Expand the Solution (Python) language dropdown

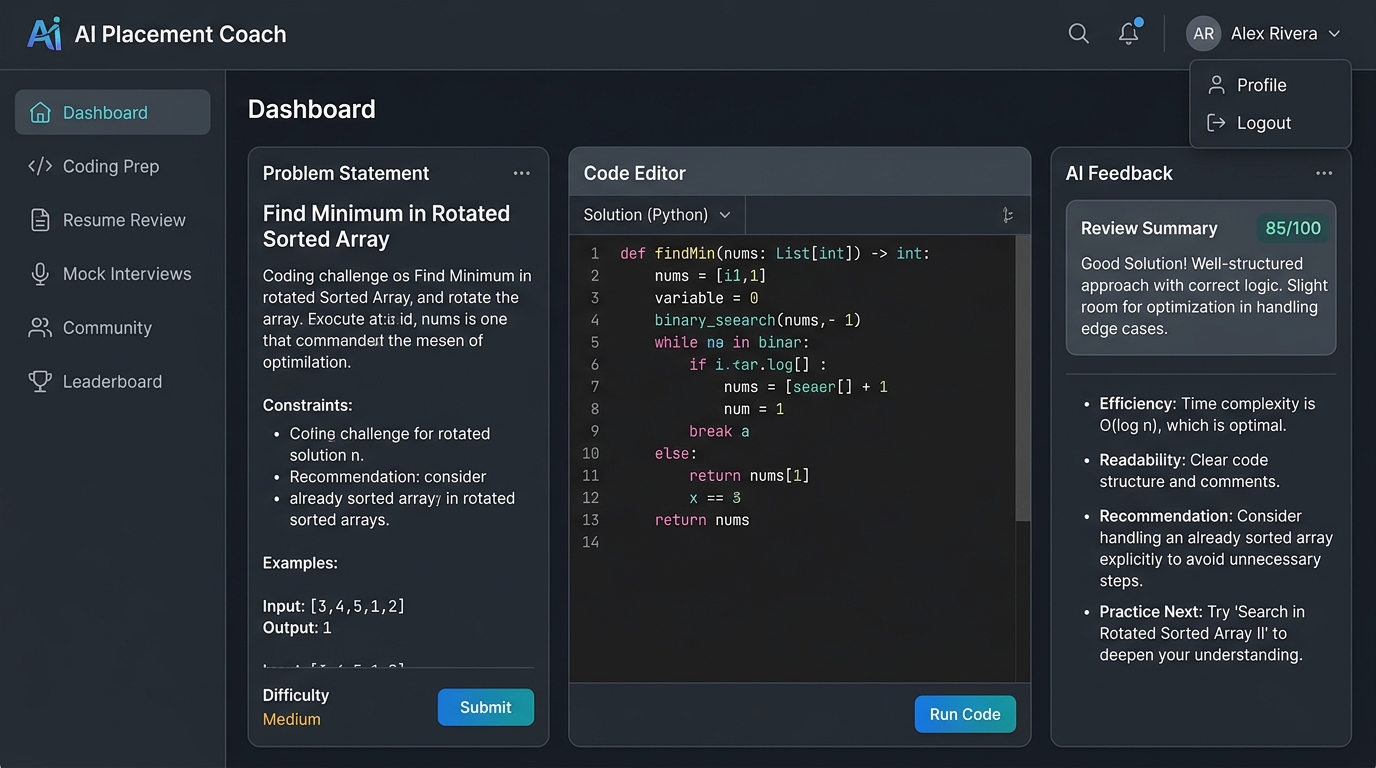click(657, 215)
